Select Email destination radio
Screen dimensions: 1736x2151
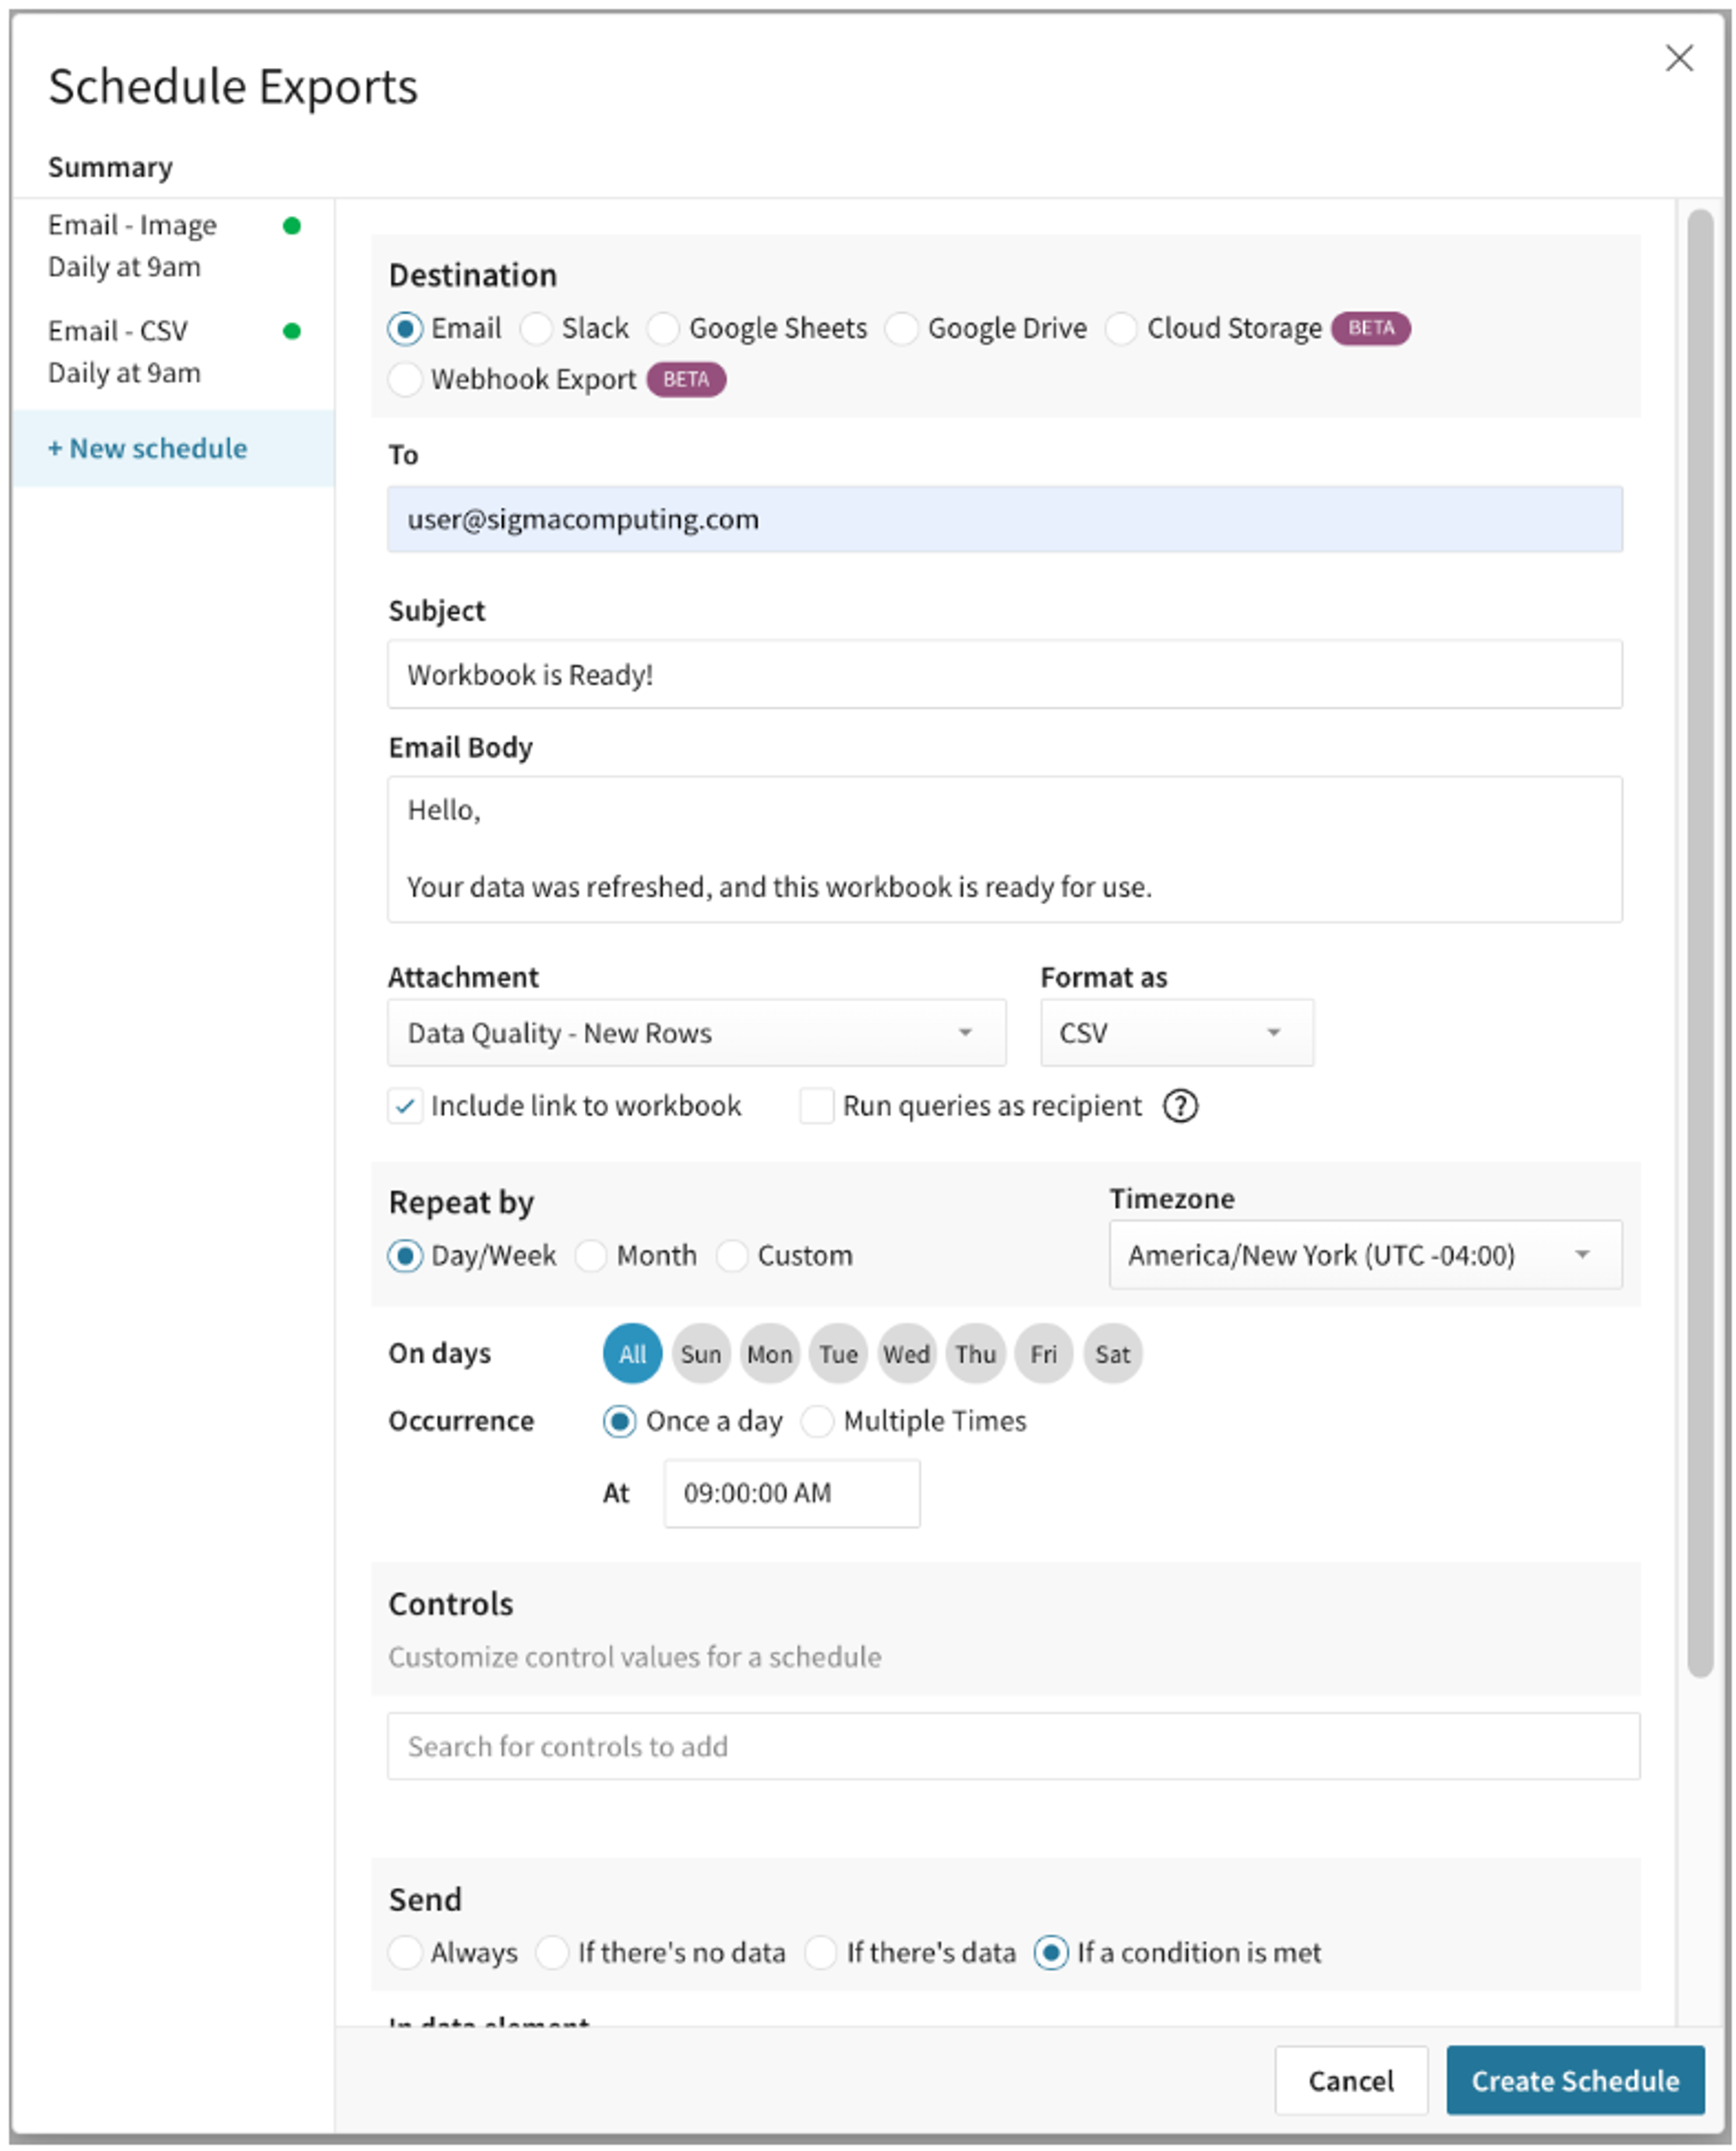405,328
